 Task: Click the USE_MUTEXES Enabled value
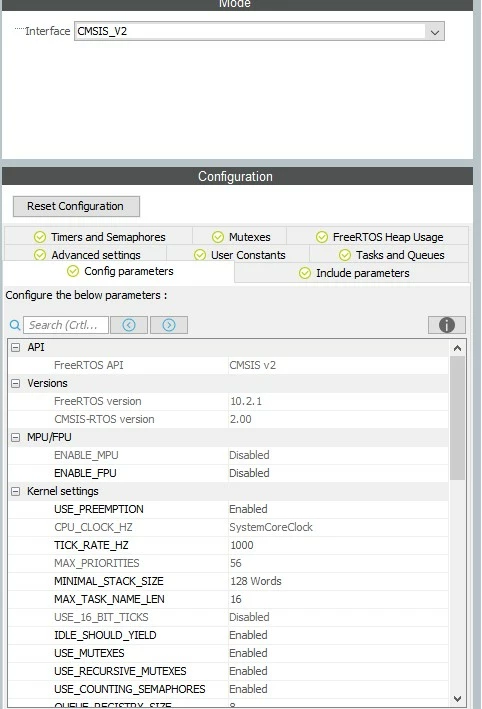248,653
